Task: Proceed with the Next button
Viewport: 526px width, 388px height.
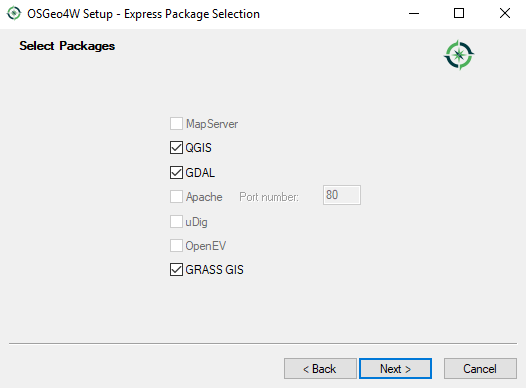Action: (396, 369)
